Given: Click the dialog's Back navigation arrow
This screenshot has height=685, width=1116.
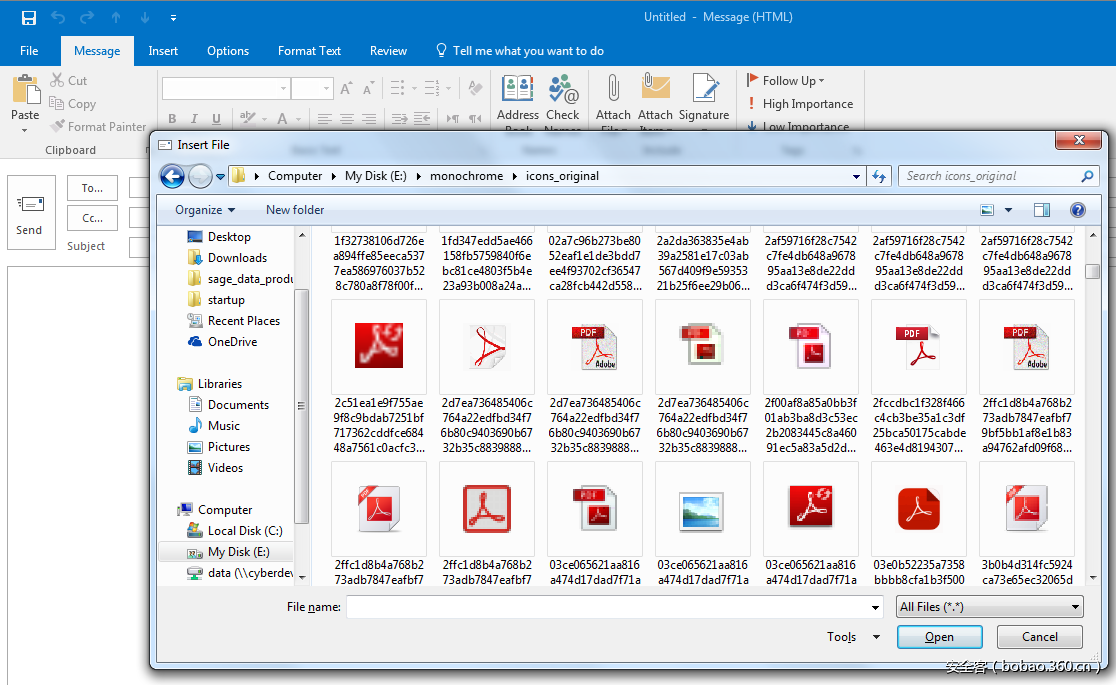Looking at the screenshot, I should pos(172,176).
